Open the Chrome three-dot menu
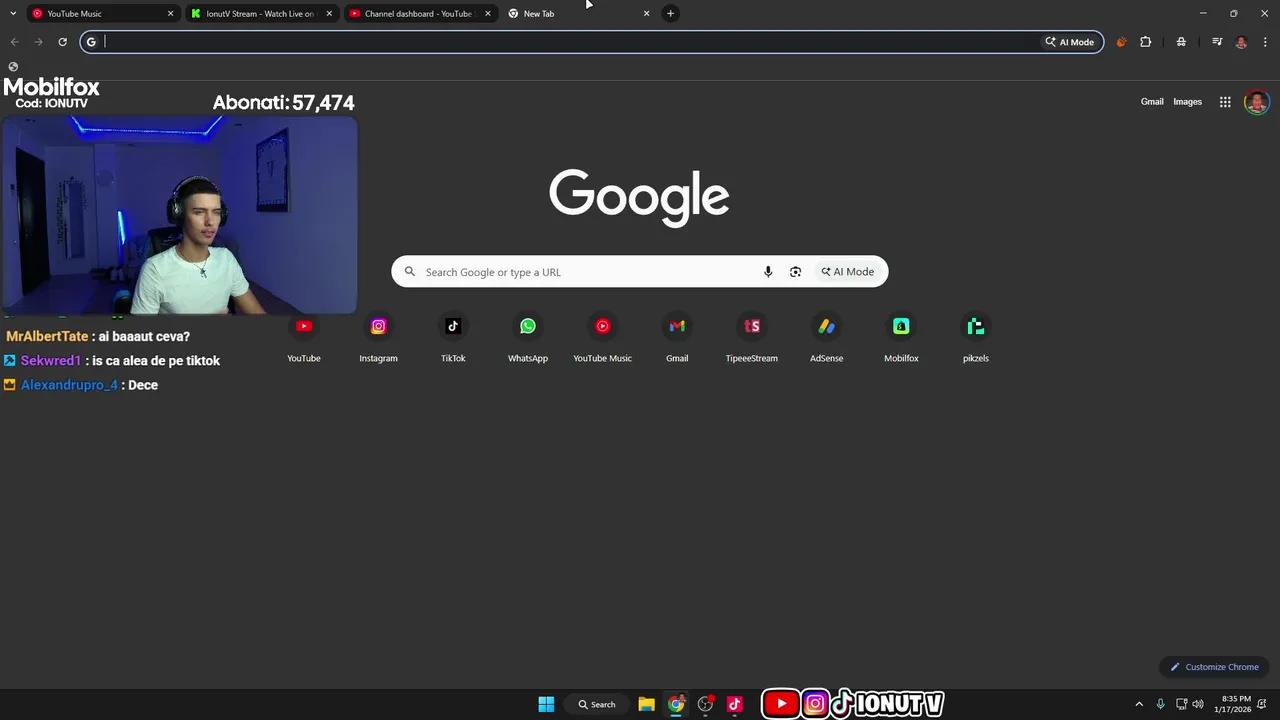Screen dimensions: 1280x720 click(1265, 42)
